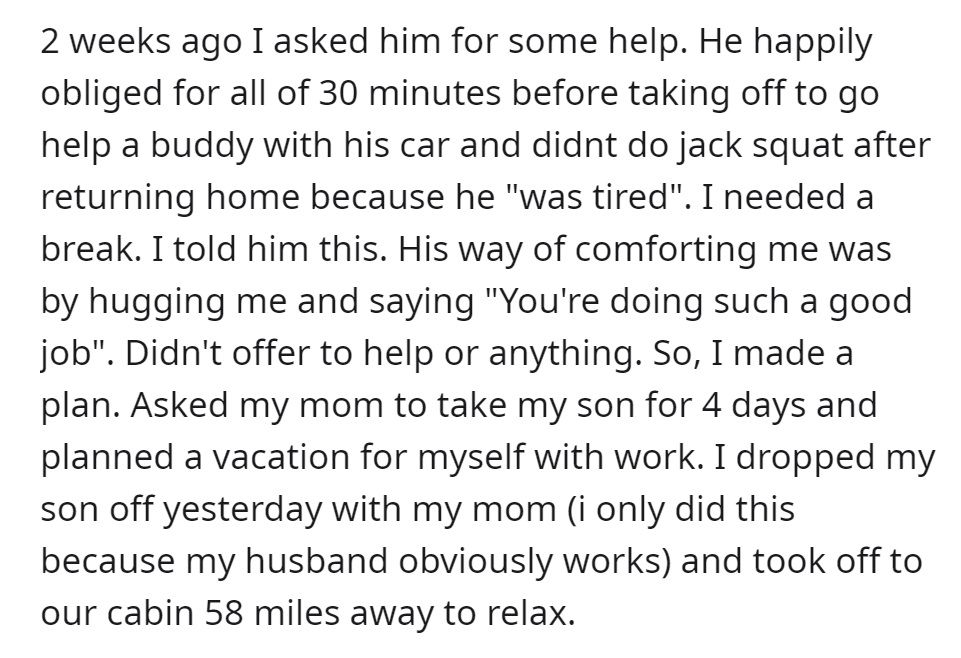Click the word "buddy" in the paragraph
The height and width of the screenshot is (658, 961).
202,148
